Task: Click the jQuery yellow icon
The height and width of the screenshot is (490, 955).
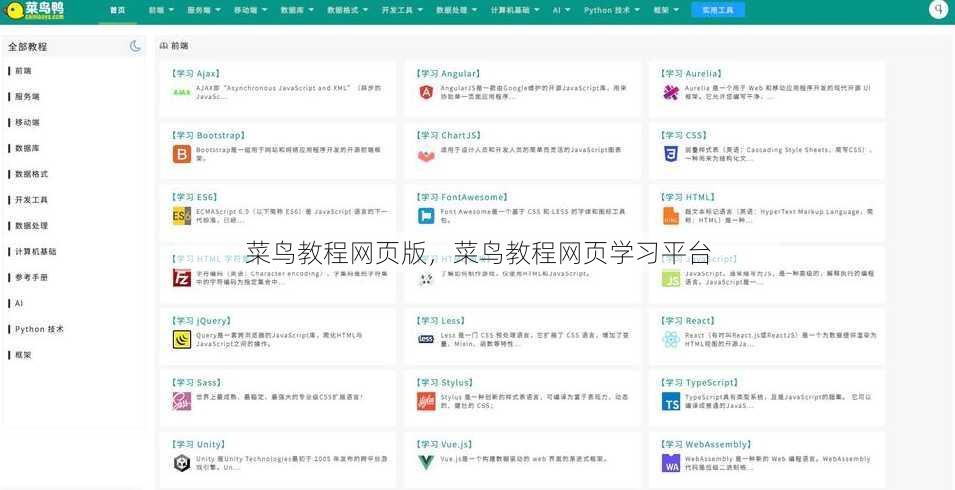Action: pos(181,340)
